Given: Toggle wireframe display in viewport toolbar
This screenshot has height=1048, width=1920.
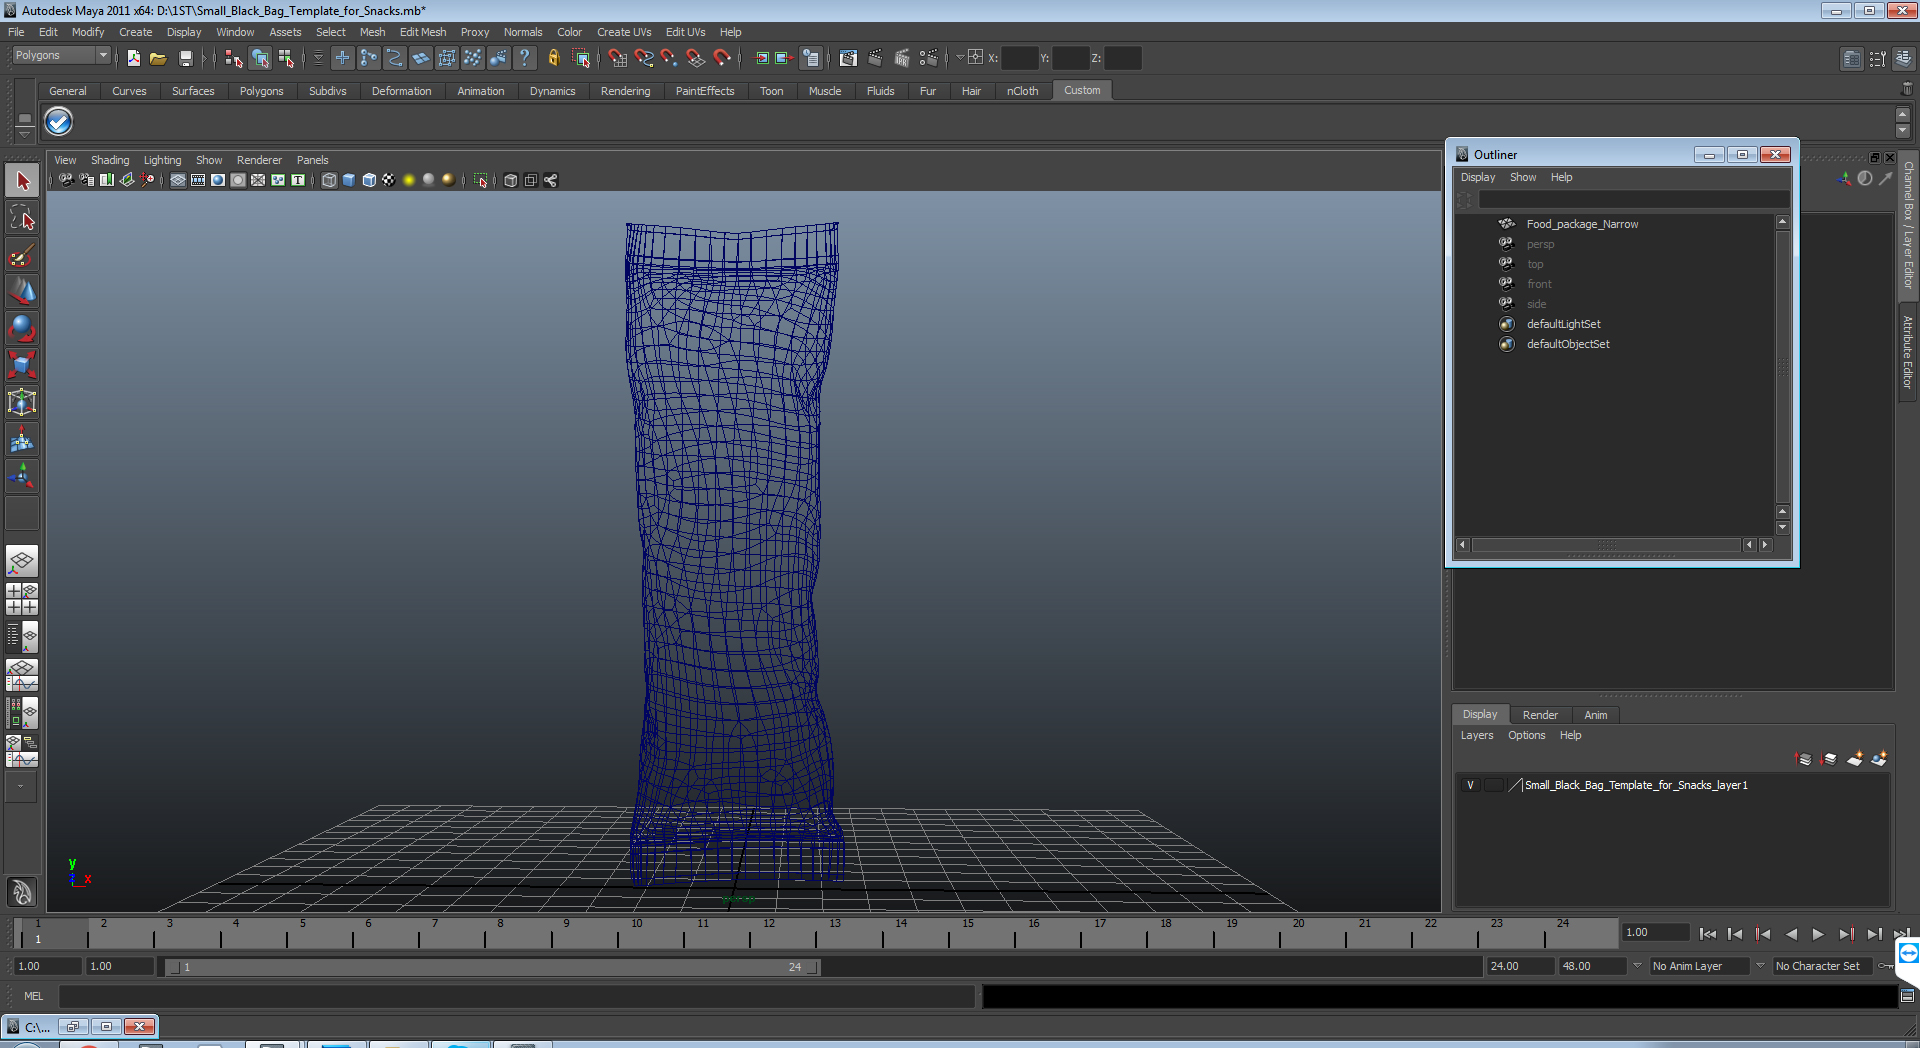Looking at the screenshot, I should 329,181.
